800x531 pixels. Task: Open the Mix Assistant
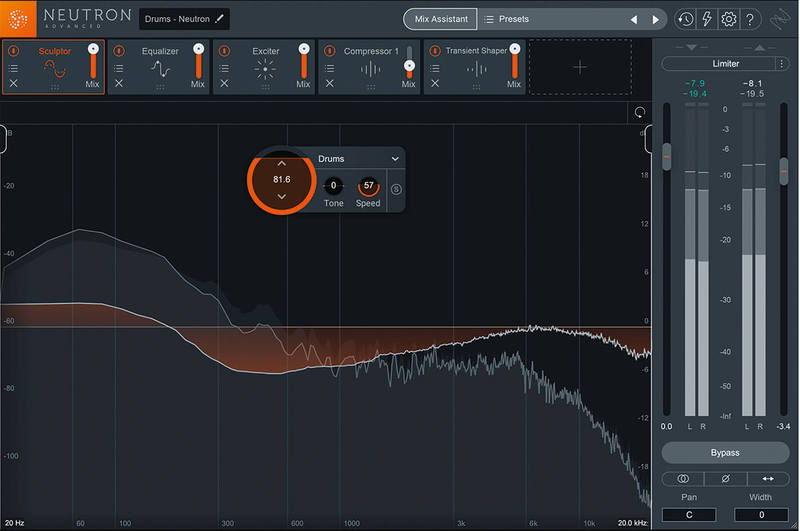(x=441, y=19)
